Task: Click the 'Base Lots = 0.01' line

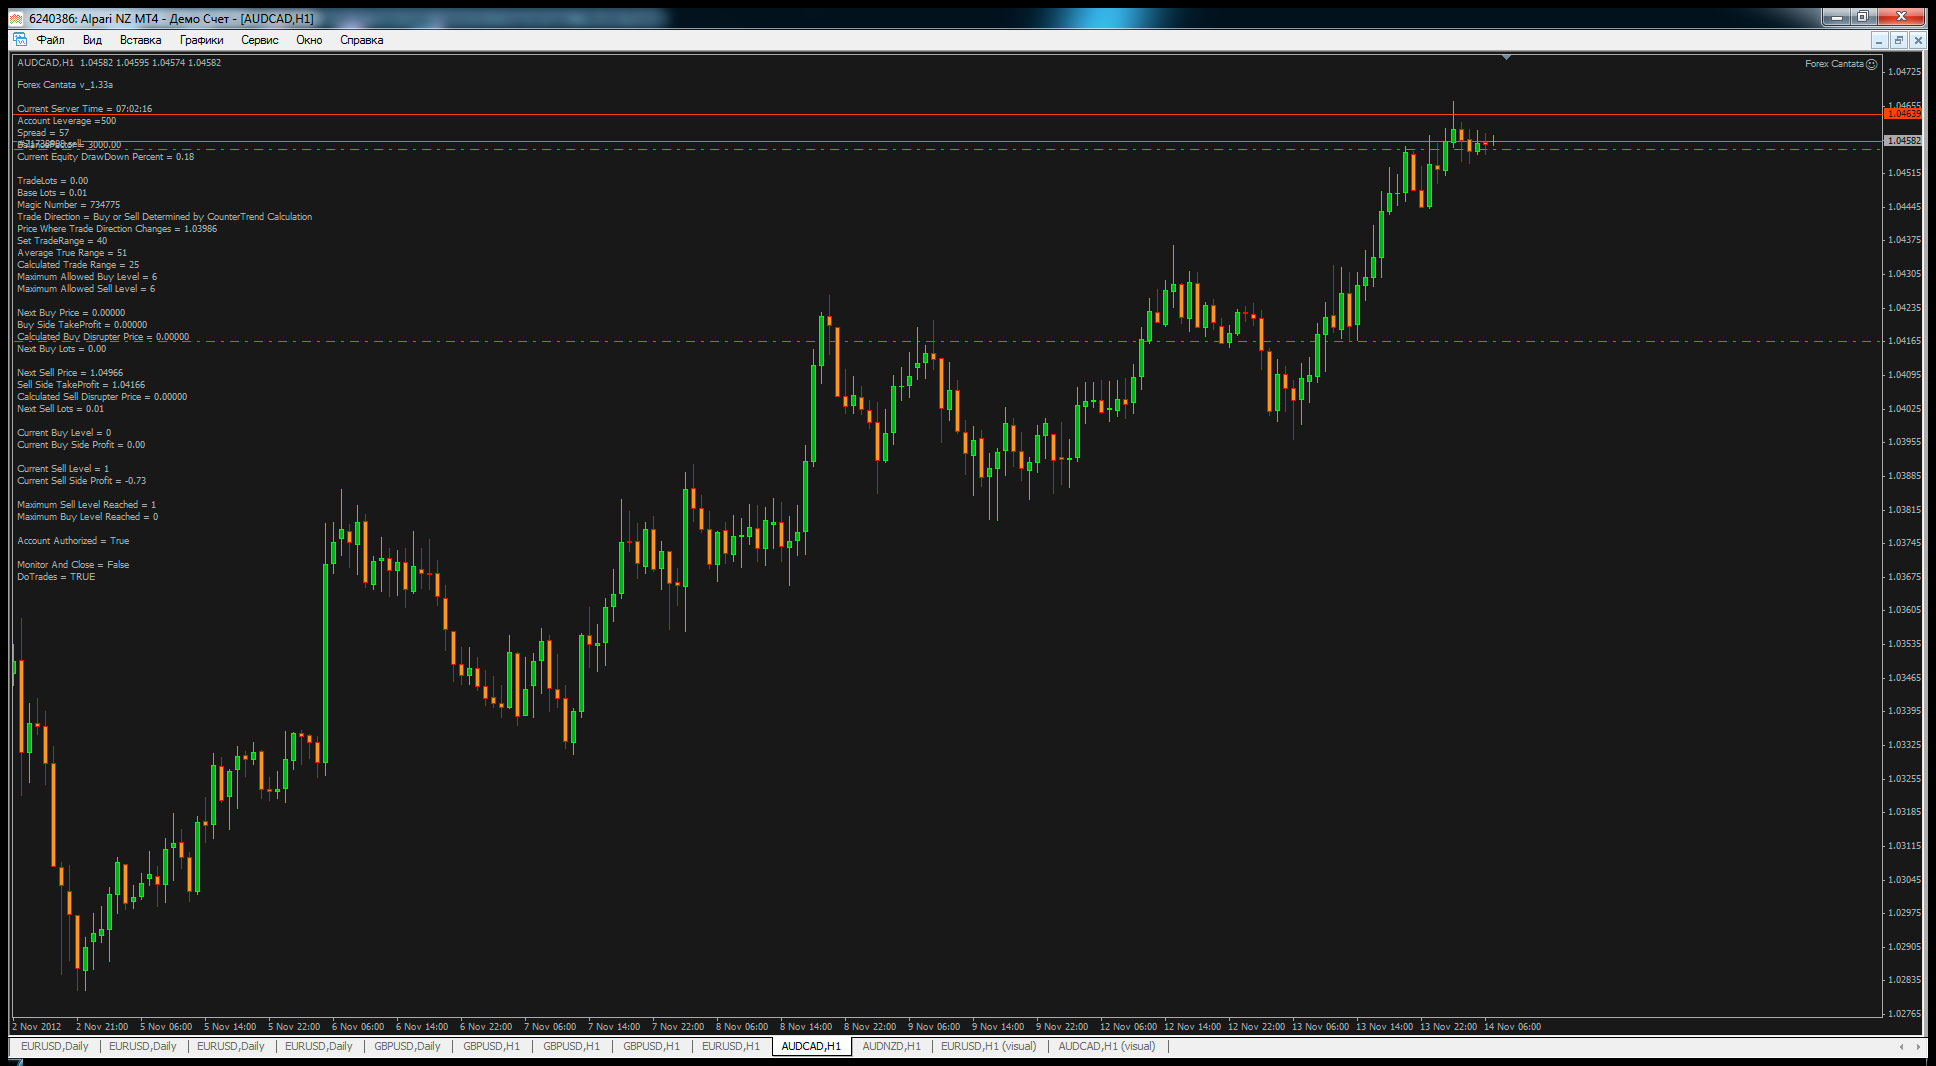Action: click(52, 193)
